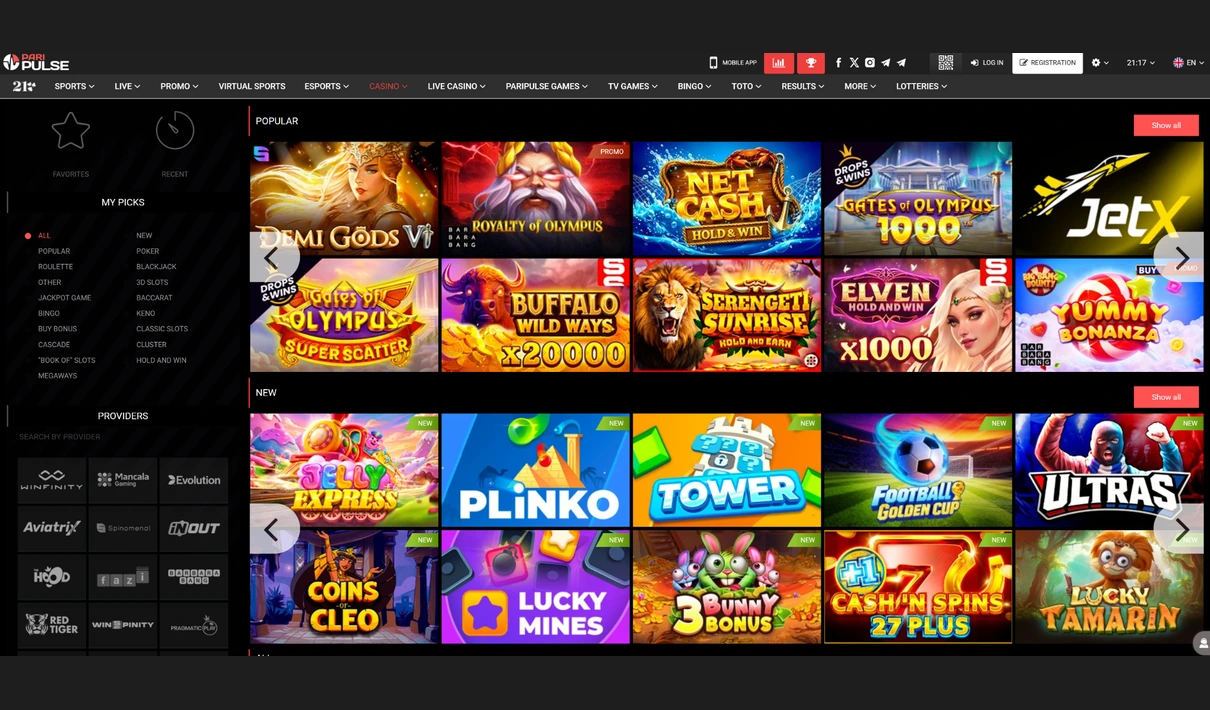1210x710 pixels.
Task: Filter by Jackpot Game category
Action: coord(64,298)
